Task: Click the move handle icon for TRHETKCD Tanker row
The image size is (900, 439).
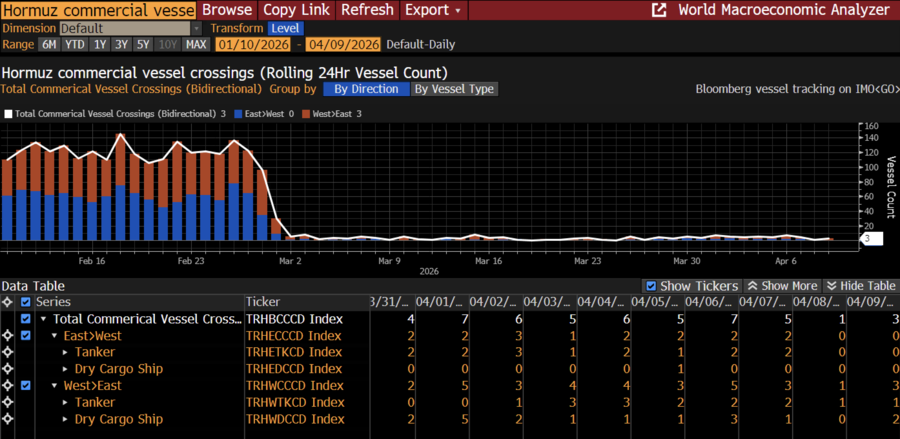Action: pyautogui.click(x=8, y=352)
